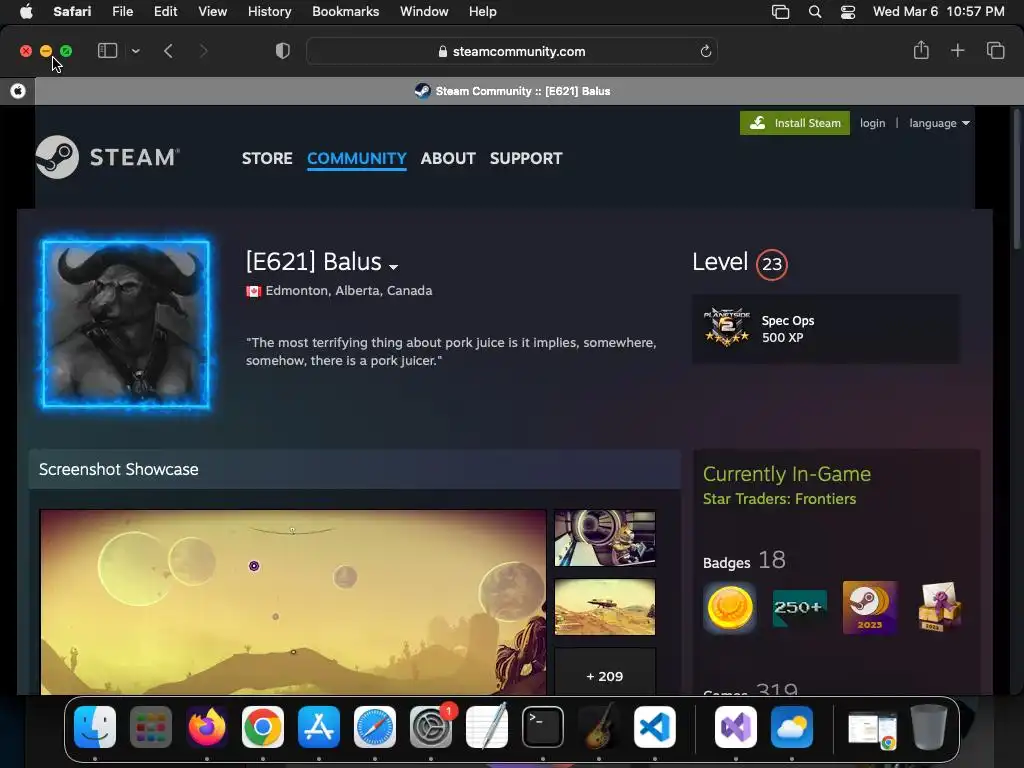This screenshot has height=768, width=1024.
Task: Open Launchpad from the Dock
Action: click(x=151, y=727)
